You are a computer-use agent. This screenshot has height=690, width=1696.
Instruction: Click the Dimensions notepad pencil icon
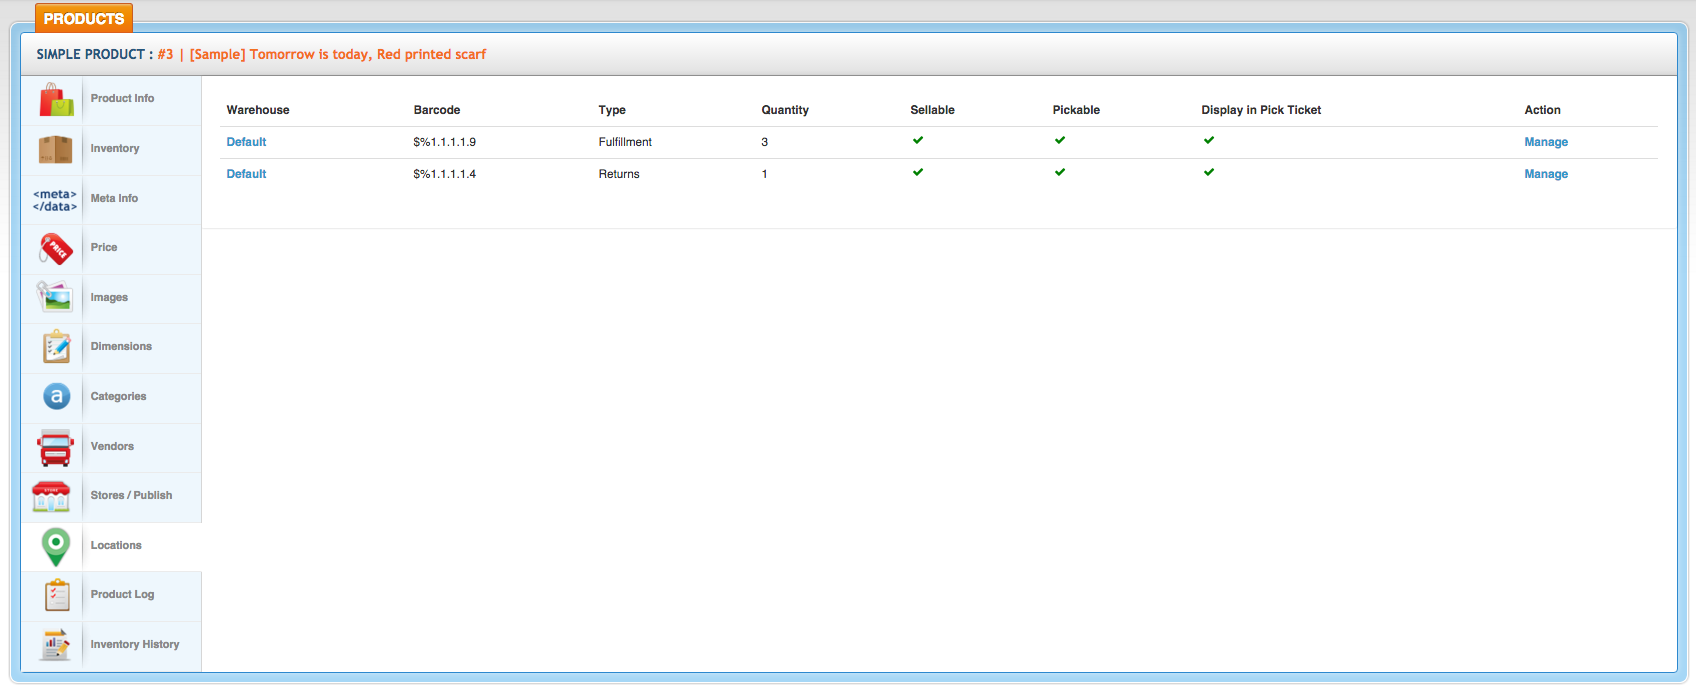click(x=56, y=347)
